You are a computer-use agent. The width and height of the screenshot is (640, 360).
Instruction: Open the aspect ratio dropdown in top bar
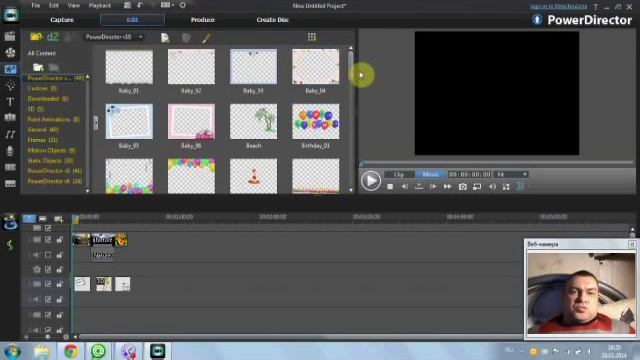pos(167,5)
